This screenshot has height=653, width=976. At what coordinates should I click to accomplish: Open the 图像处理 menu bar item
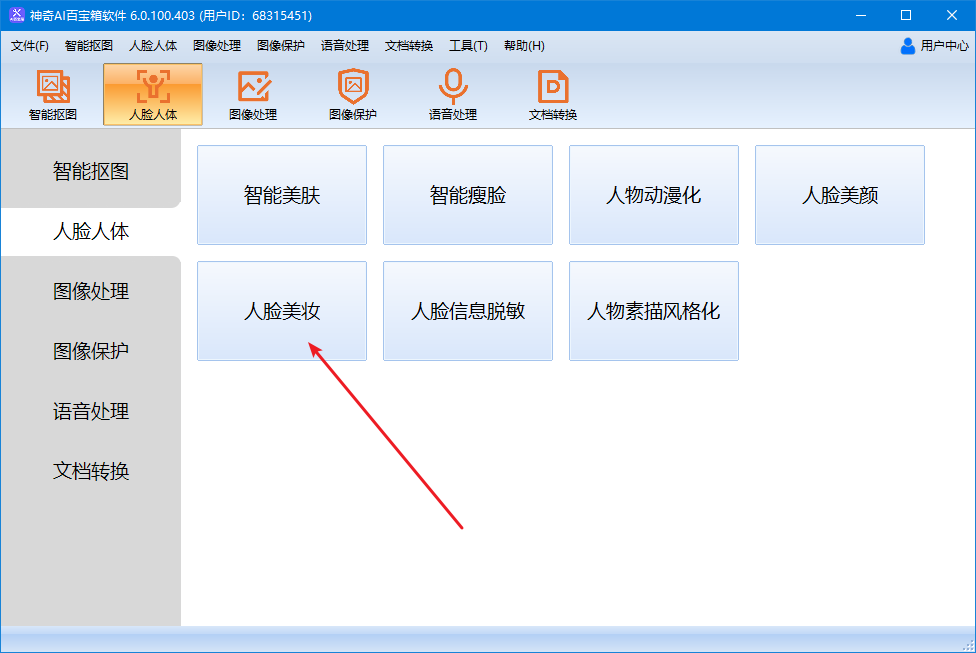coord(217,45)
